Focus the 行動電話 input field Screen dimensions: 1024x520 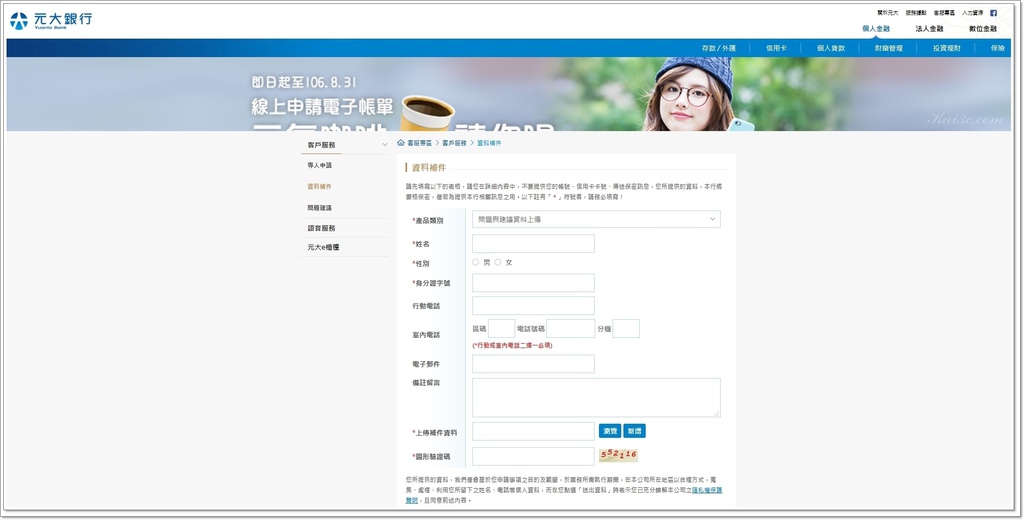pos(533,306)
